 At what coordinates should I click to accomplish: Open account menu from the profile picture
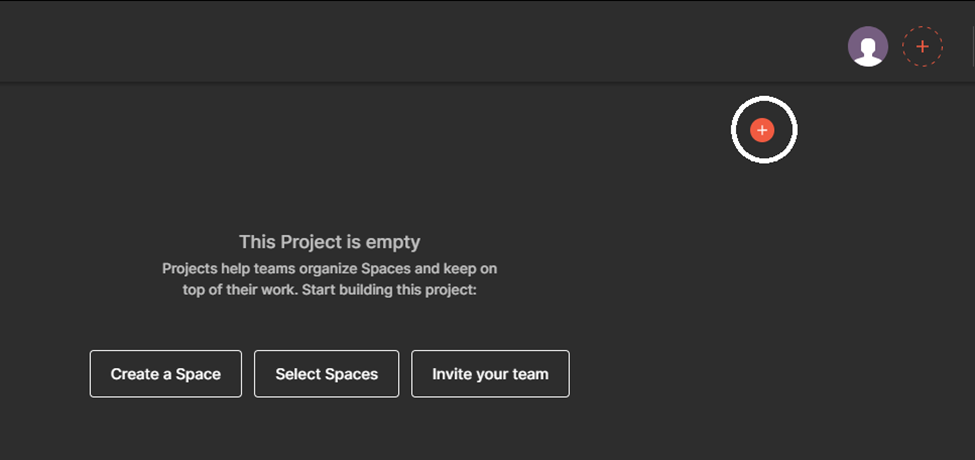tap(868, 47)
